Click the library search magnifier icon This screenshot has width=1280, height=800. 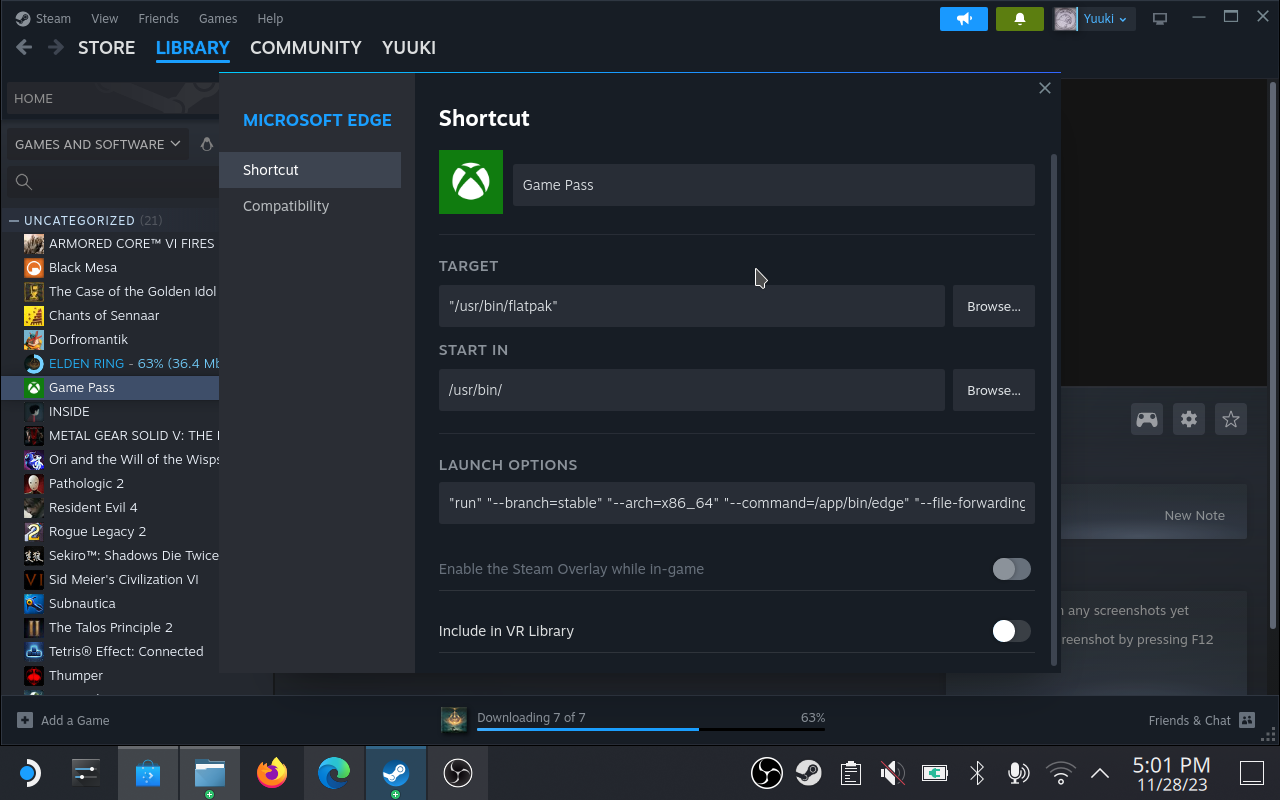click(x=24, y=182)
